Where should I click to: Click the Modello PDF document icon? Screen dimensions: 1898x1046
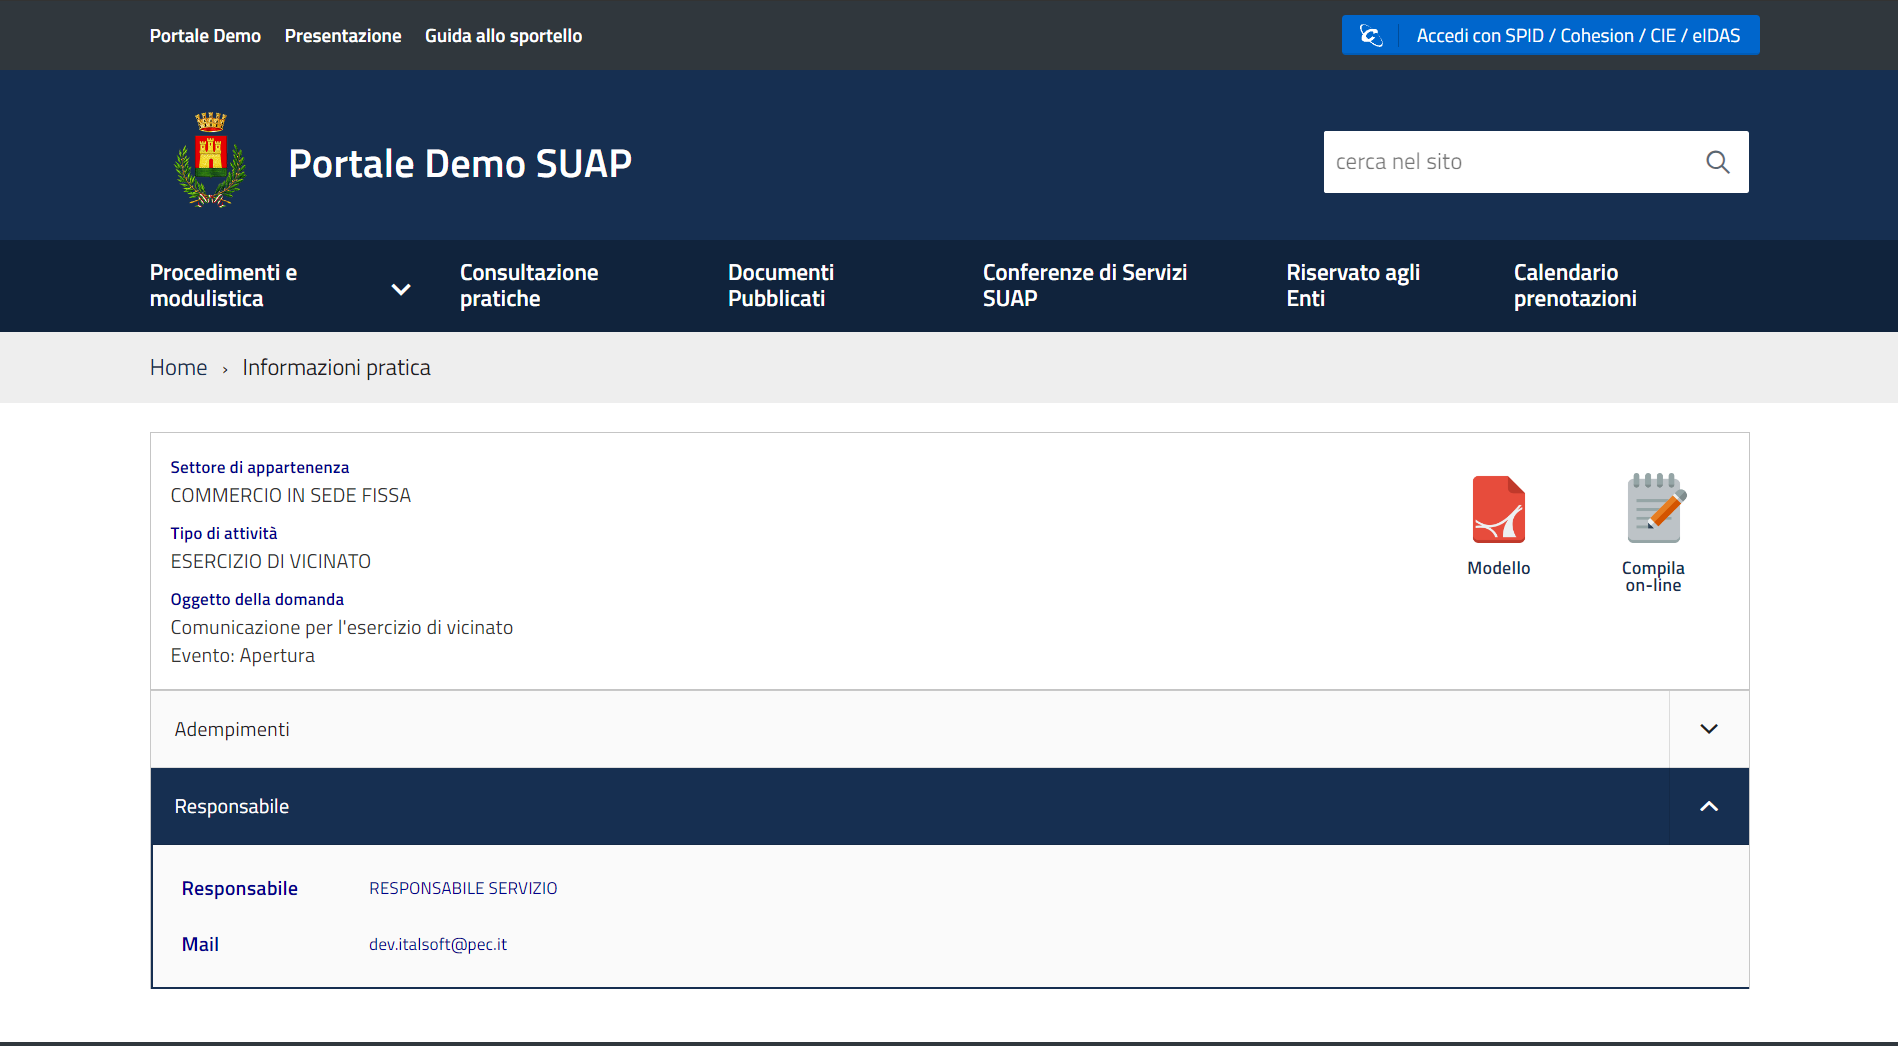tap(1498, 509)
